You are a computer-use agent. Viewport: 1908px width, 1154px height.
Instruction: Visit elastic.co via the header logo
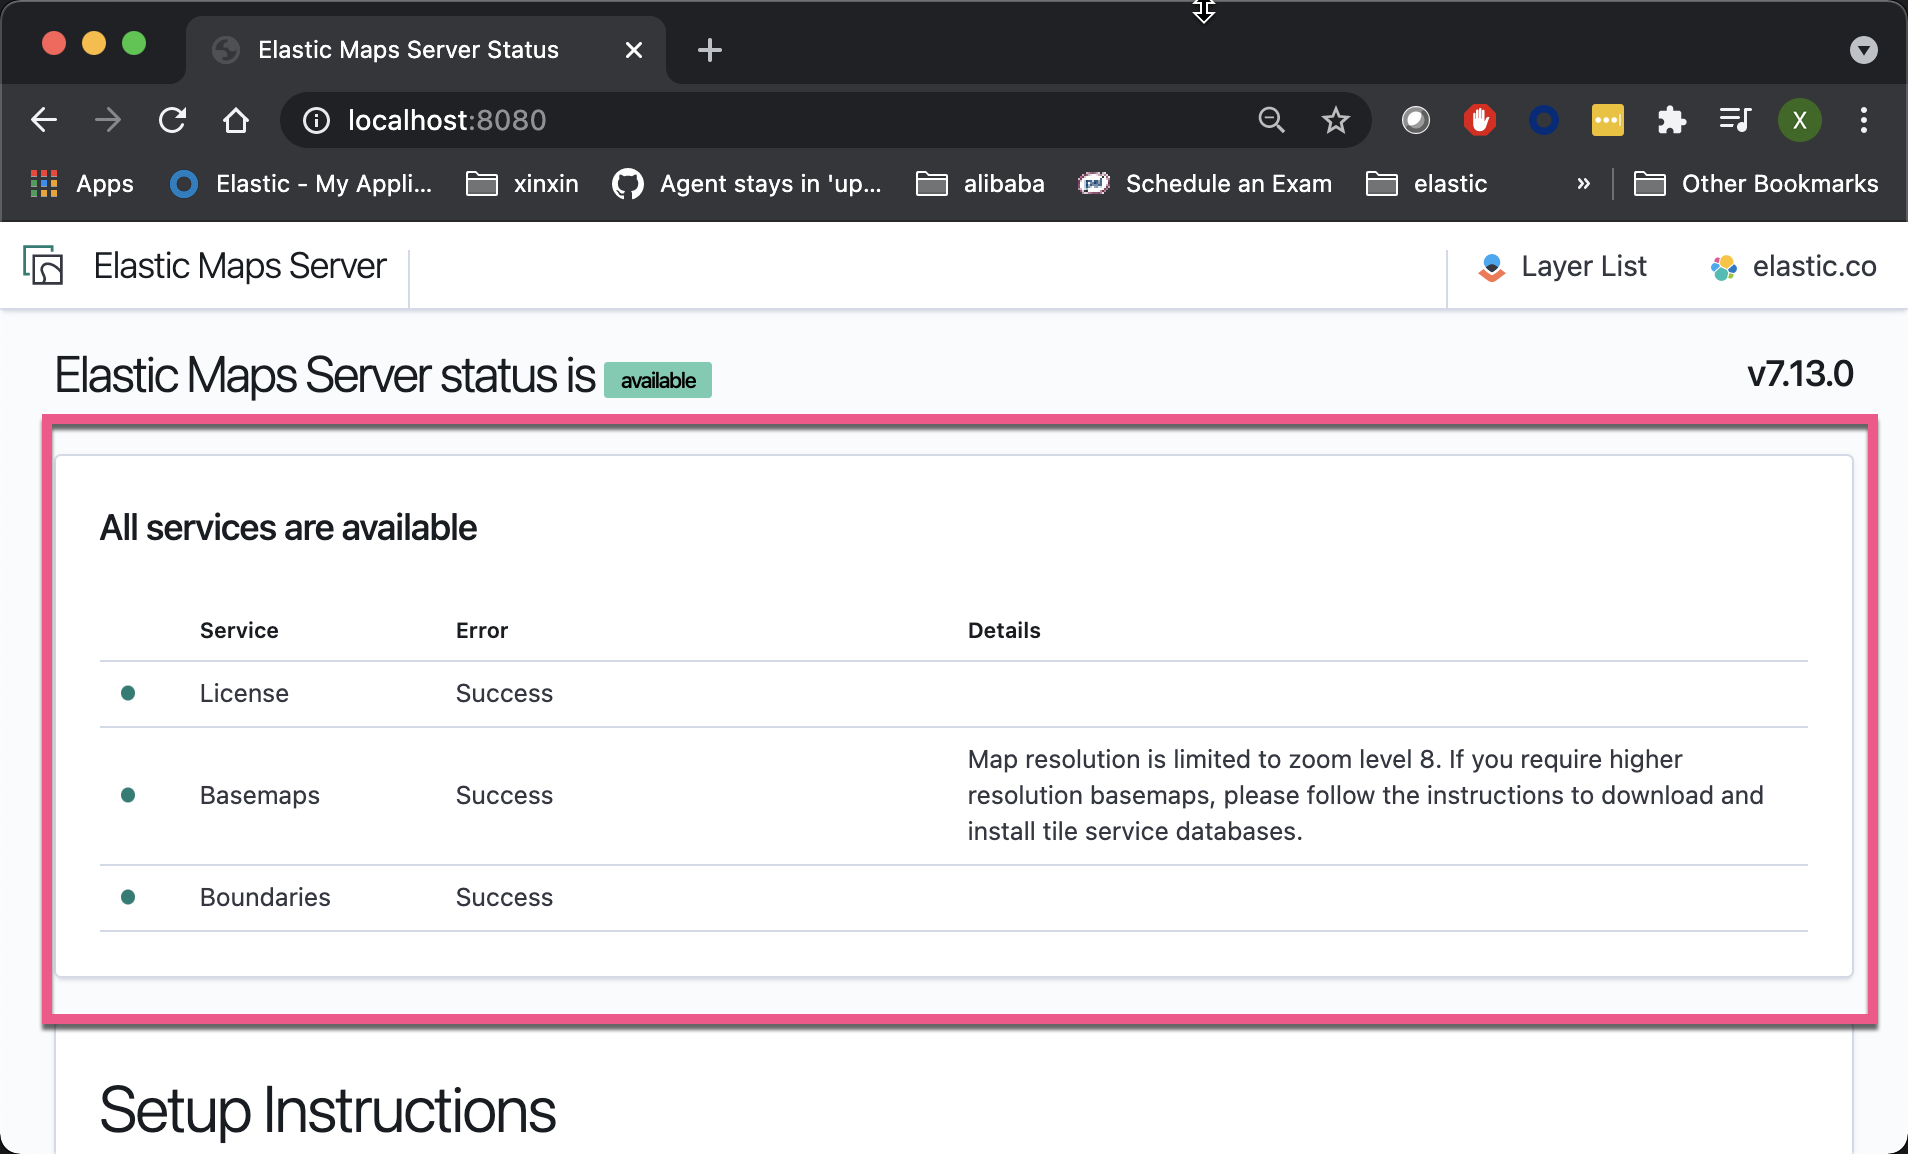click(1792, 266)
